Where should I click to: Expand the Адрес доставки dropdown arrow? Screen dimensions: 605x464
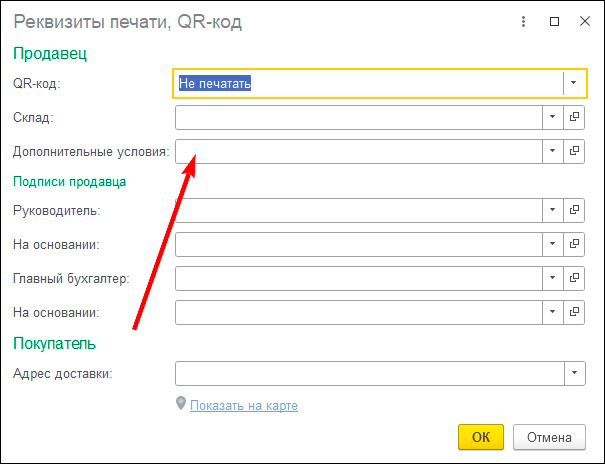pos(574,374)
